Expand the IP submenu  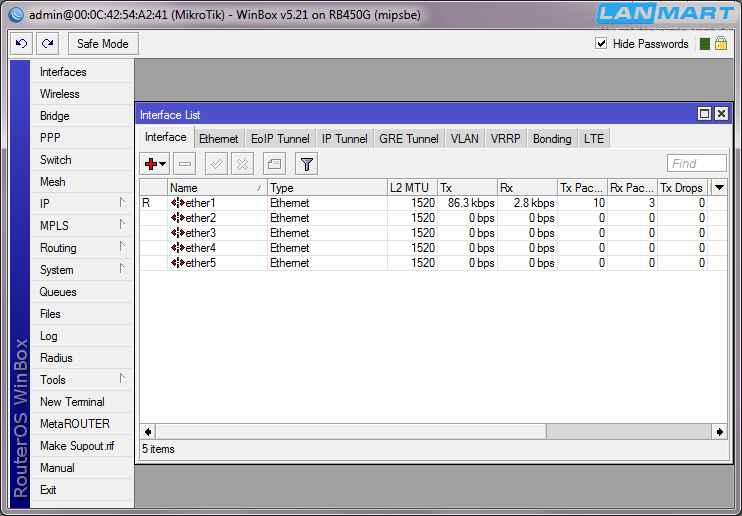pyautogui.click(x=82, y=204)
